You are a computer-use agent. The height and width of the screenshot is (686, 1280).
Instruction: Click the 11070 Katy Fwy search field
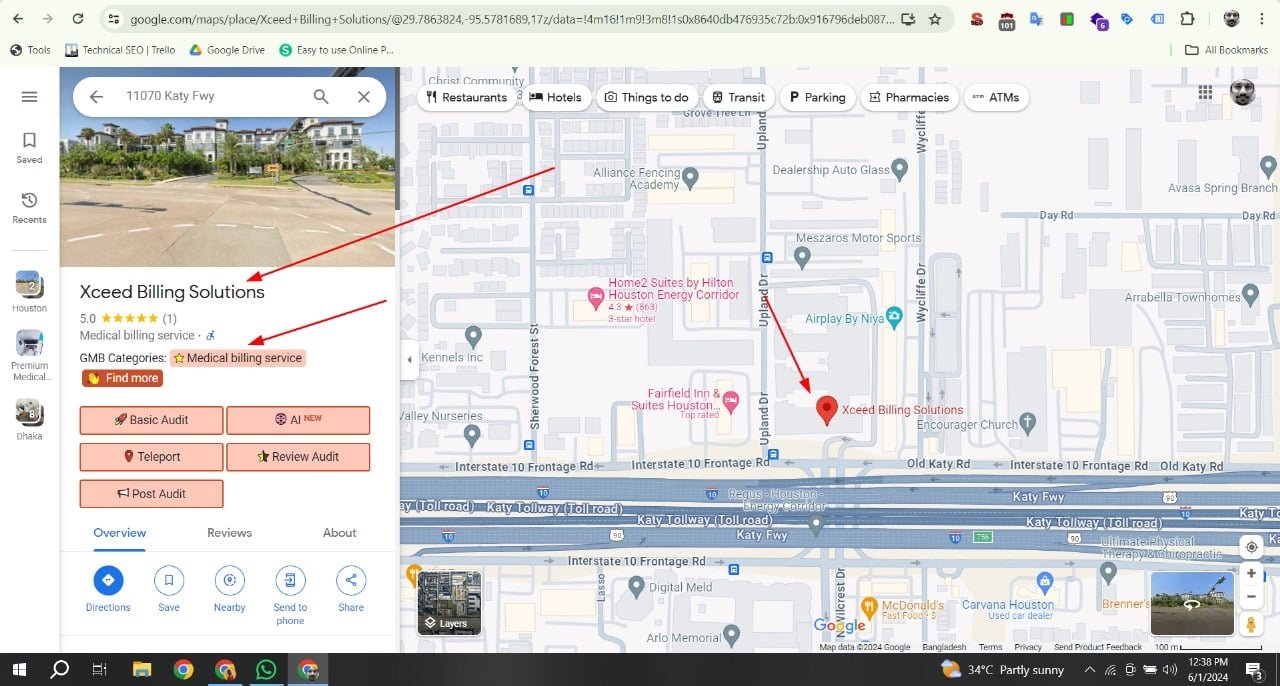pyautogui.click(x=210, y=96)
